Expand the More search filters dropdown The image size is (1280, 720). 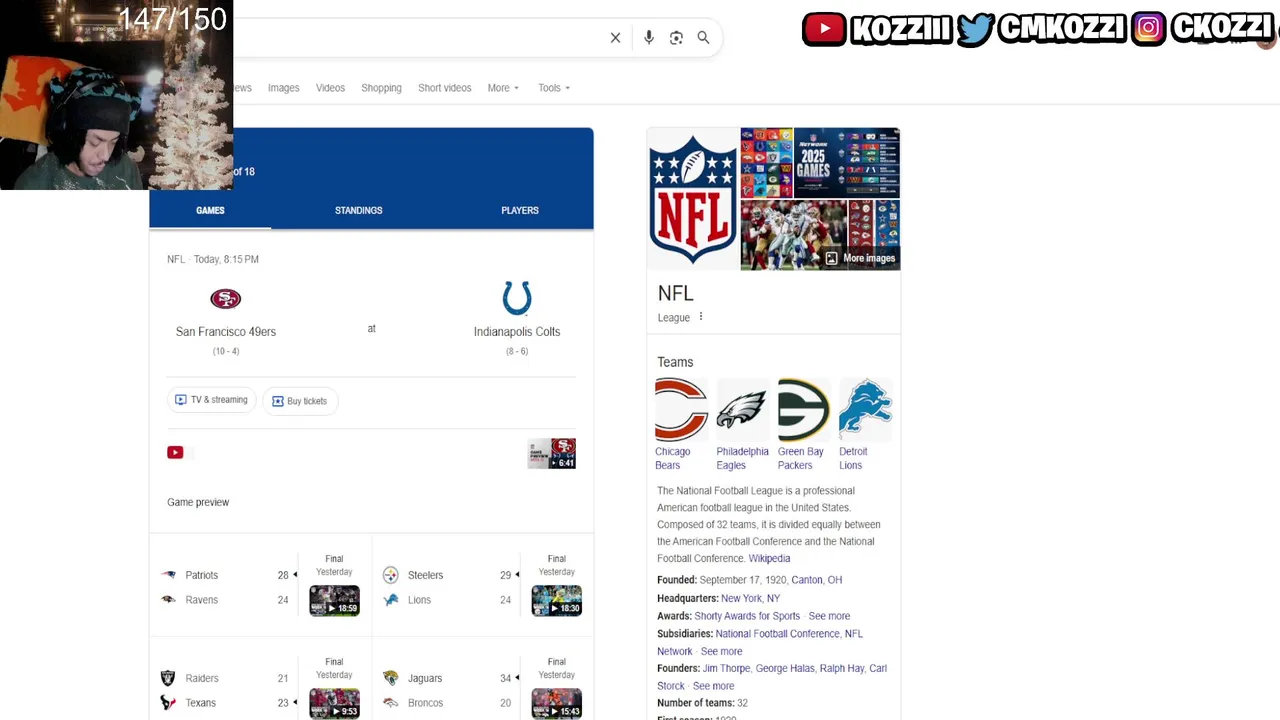pyautogui.click(x=503, y=88)
